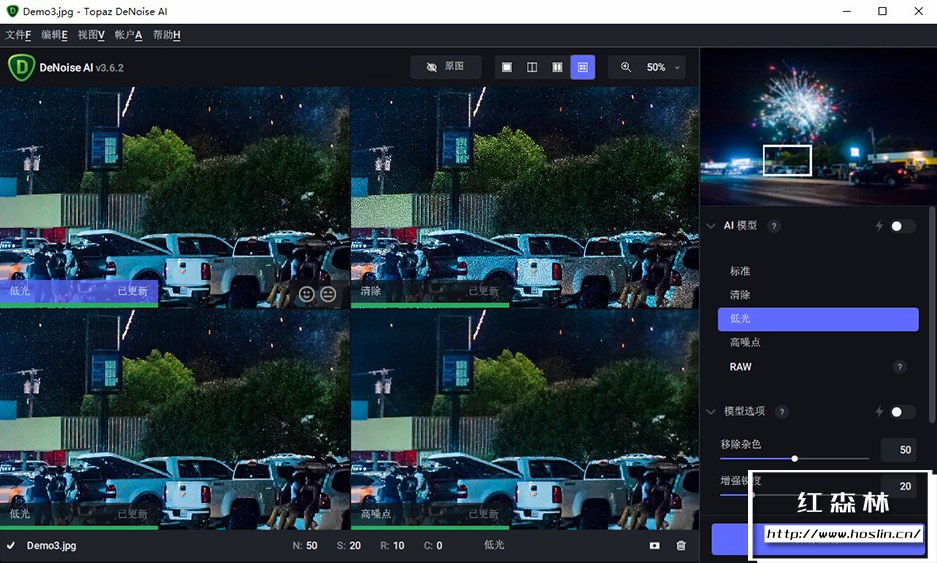
Task: Select the single view layout icon
Action: (x=507, y=67)
